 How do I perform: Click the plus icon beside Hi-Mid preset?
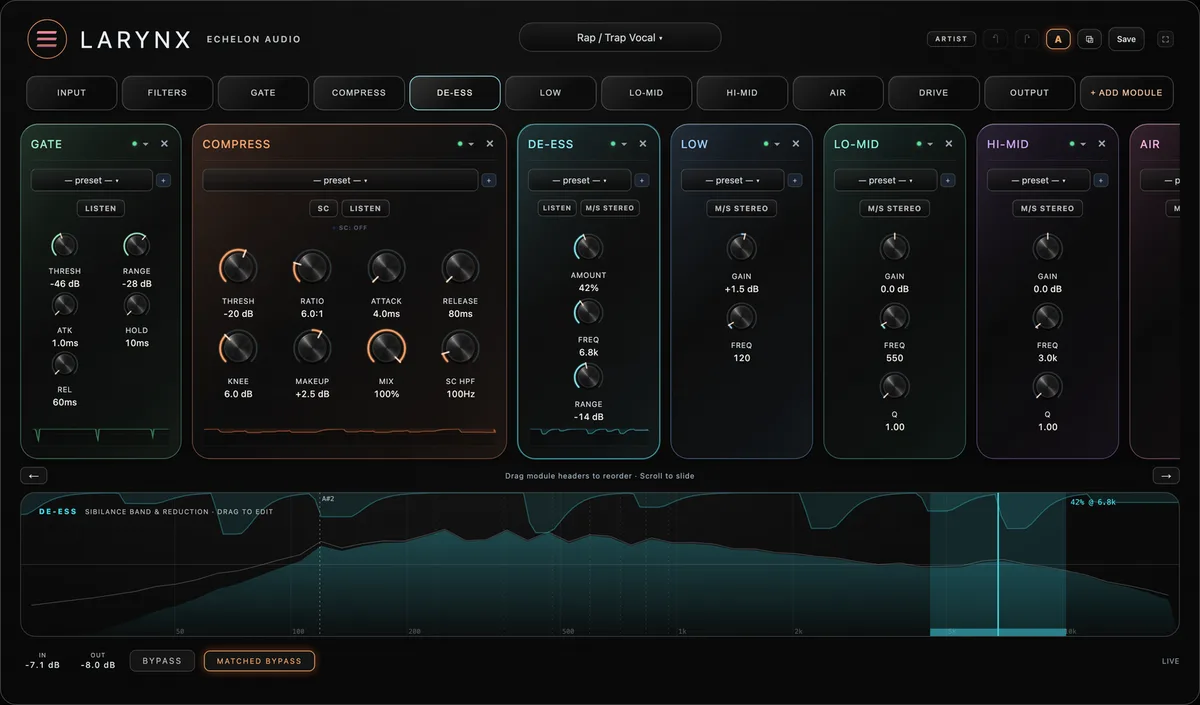coord(1101,181)
